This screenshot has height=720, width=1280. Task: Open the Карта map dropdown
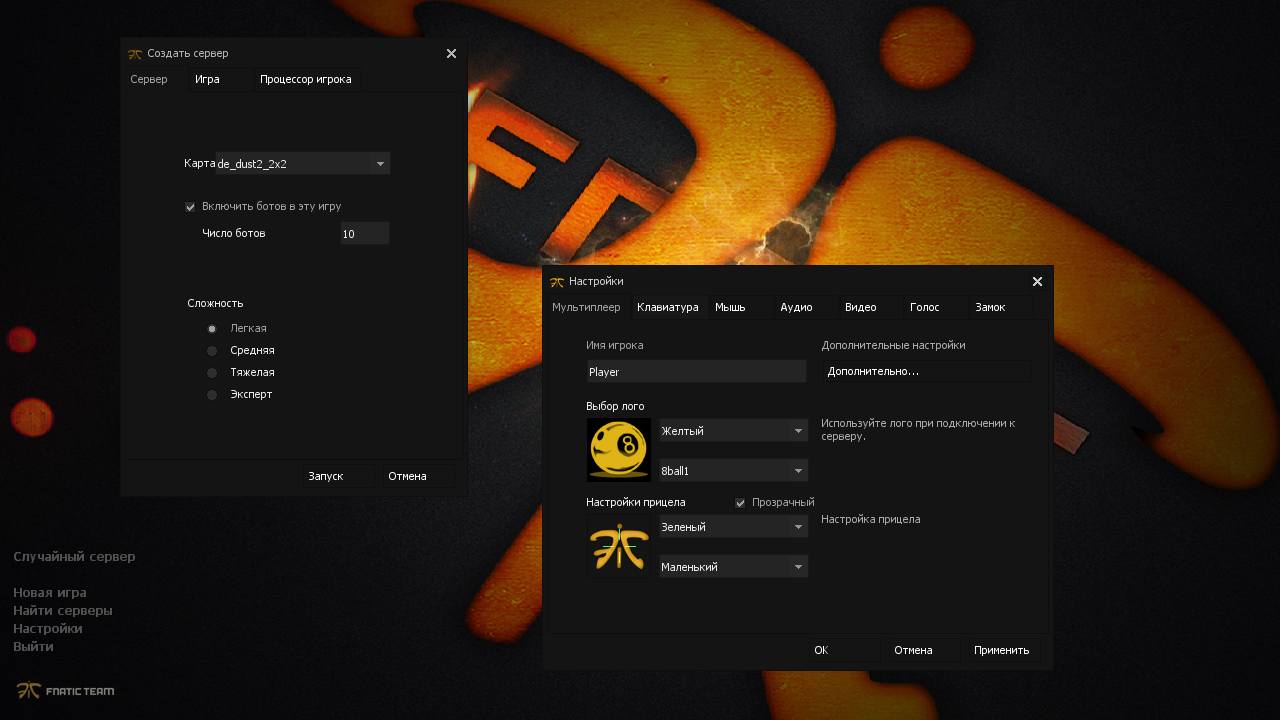click(303, 164)
